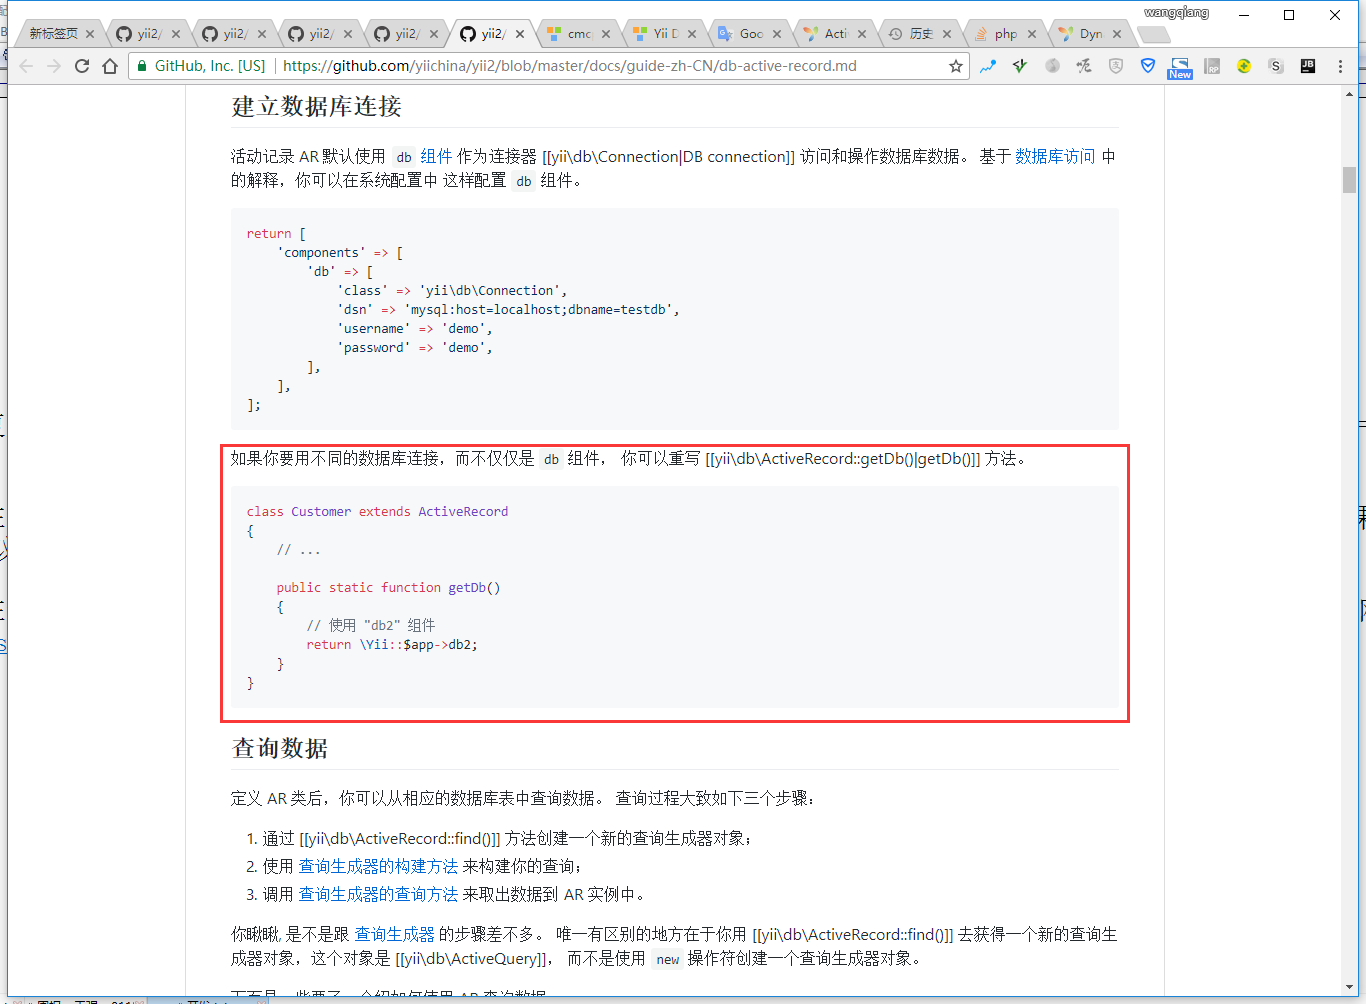Click the code line 'class' => 'yii\db\Connection'
This screenshot has width=1366, height=1004.
coord(452,291)
